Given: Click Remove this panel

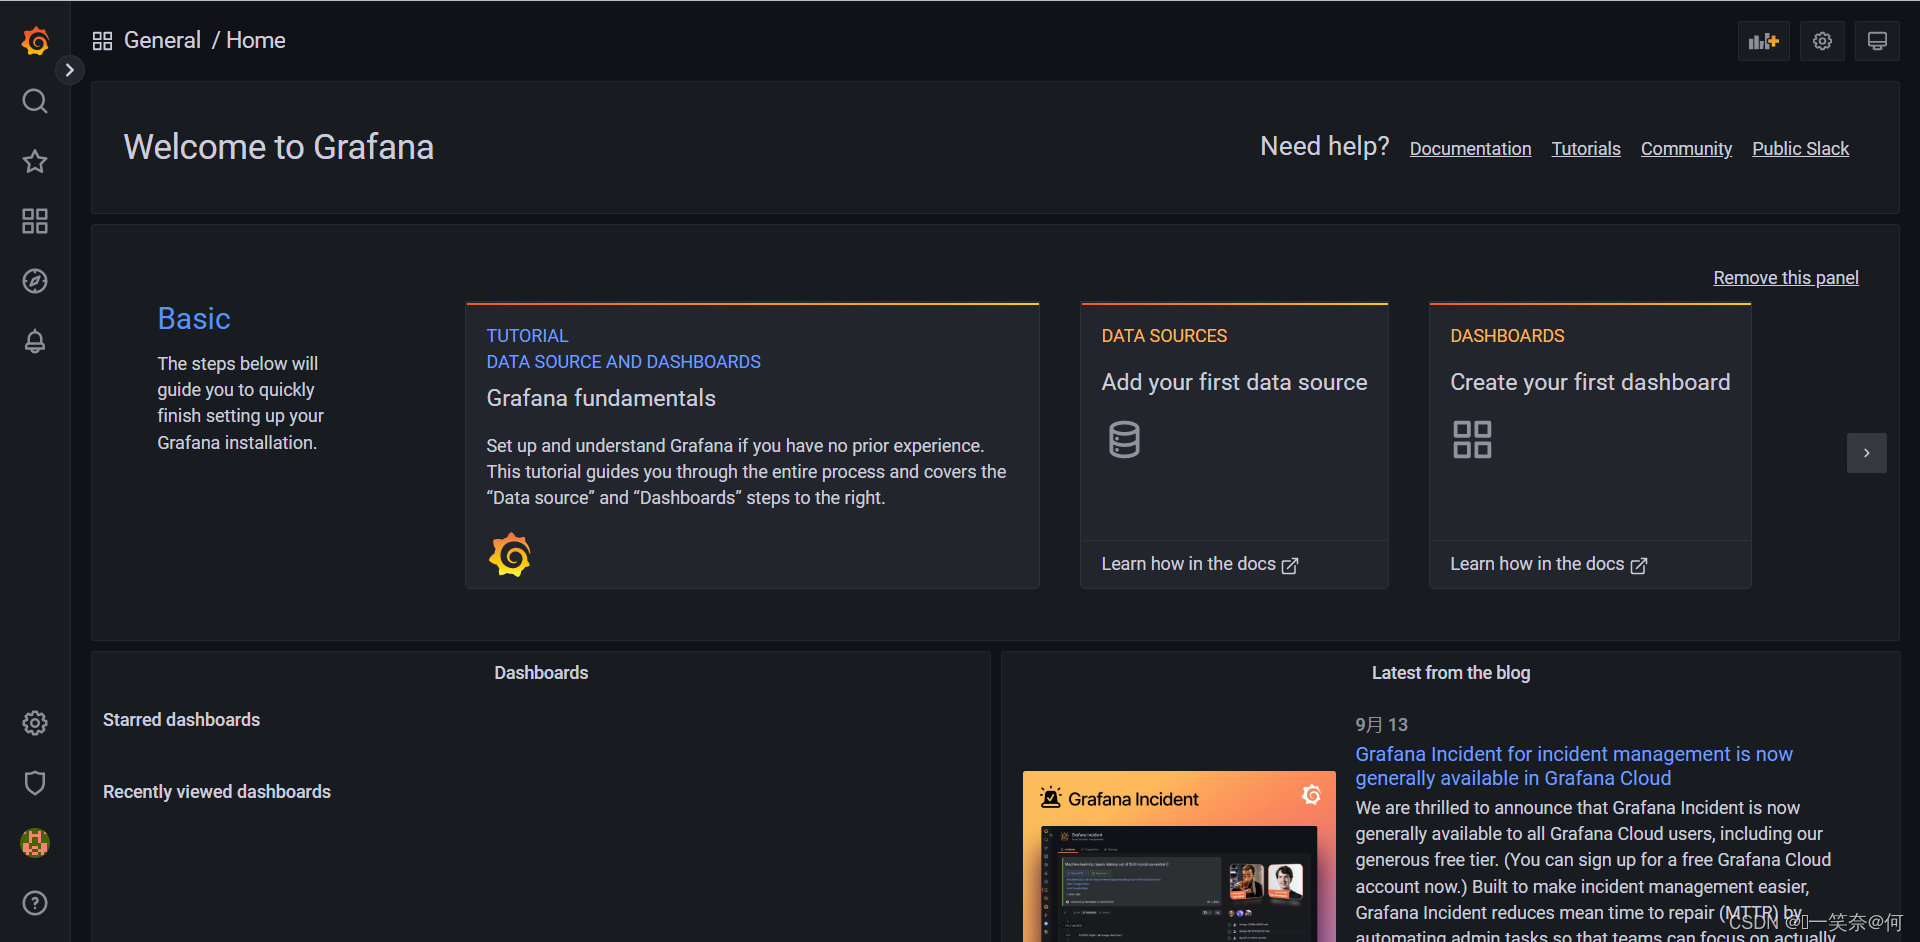Looking at the screenshot, I should coord(1786,278).
